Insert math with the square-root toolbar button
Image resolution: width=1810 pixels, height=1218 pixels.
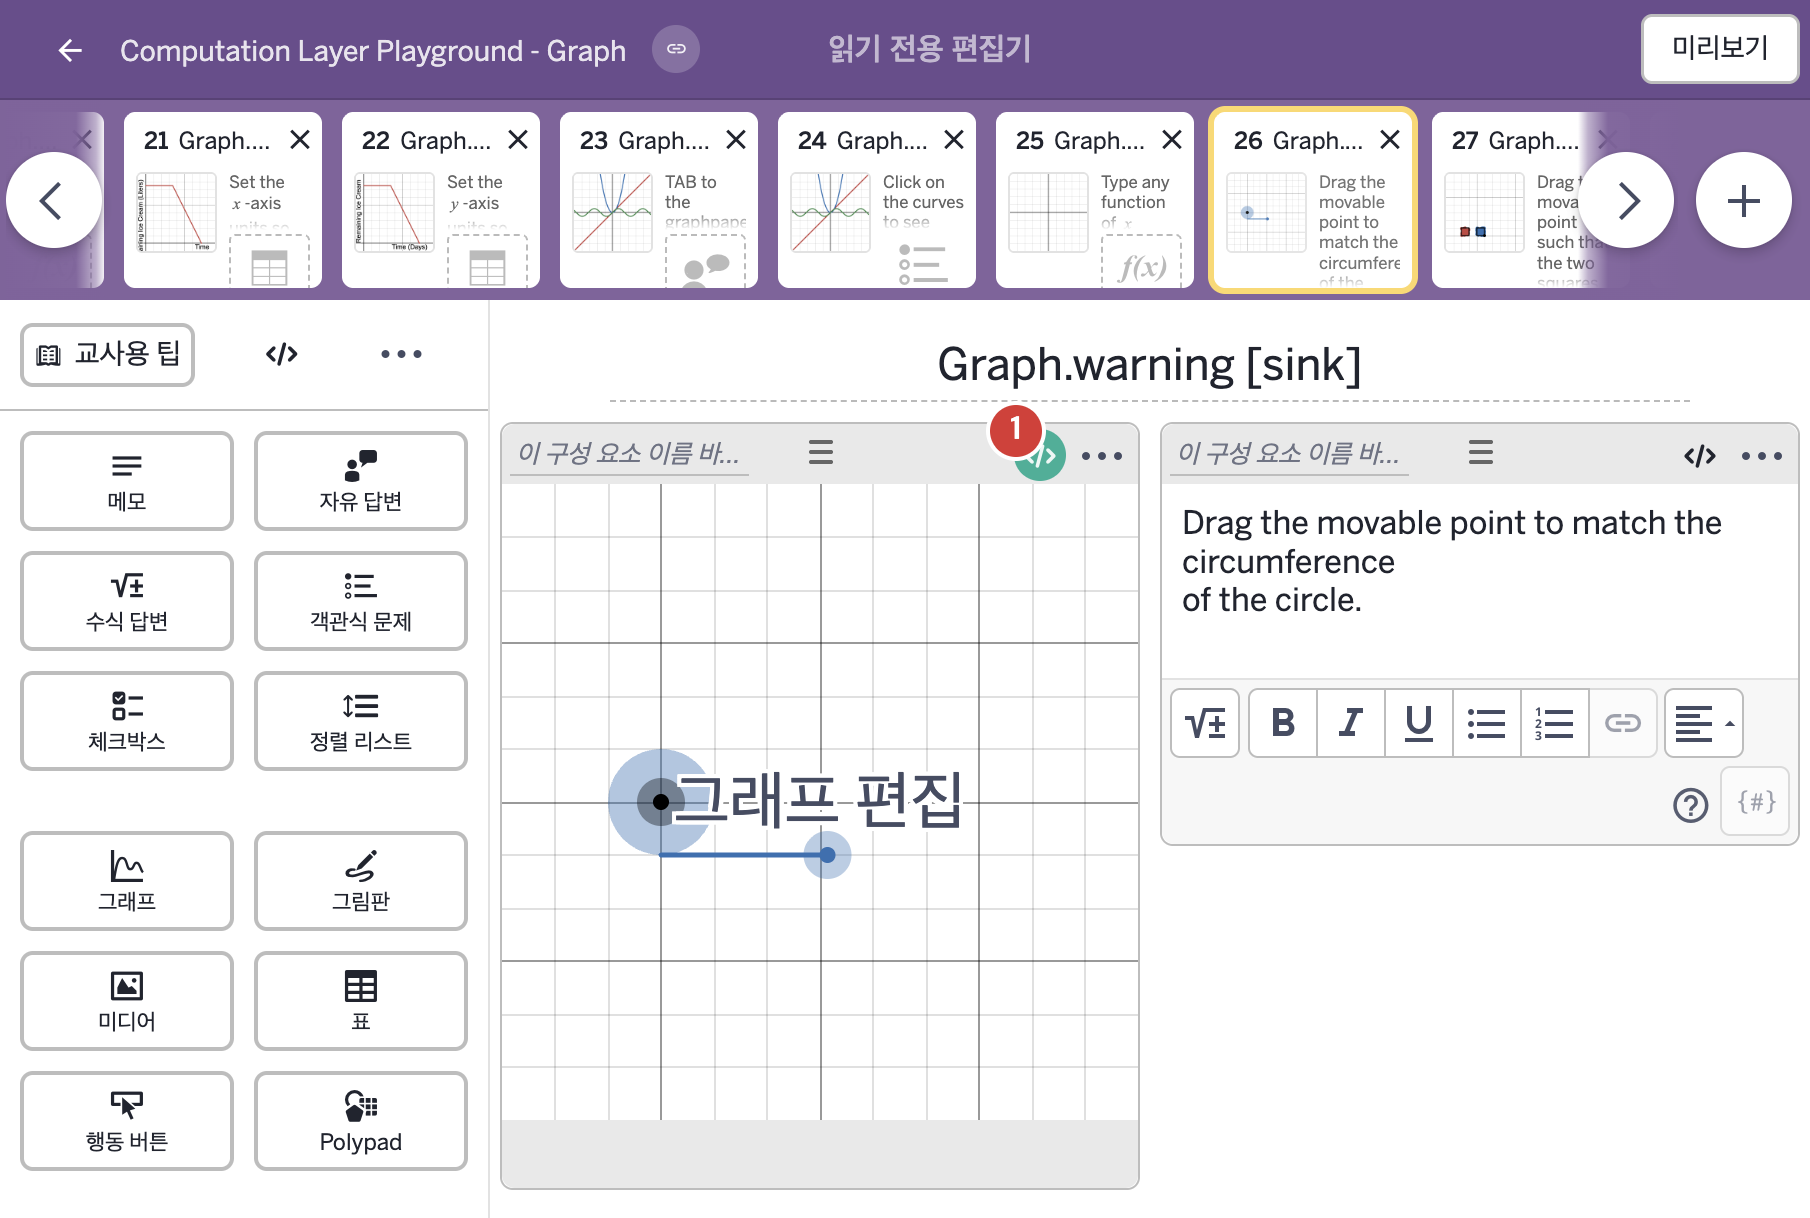click(x=1205, y=723)
